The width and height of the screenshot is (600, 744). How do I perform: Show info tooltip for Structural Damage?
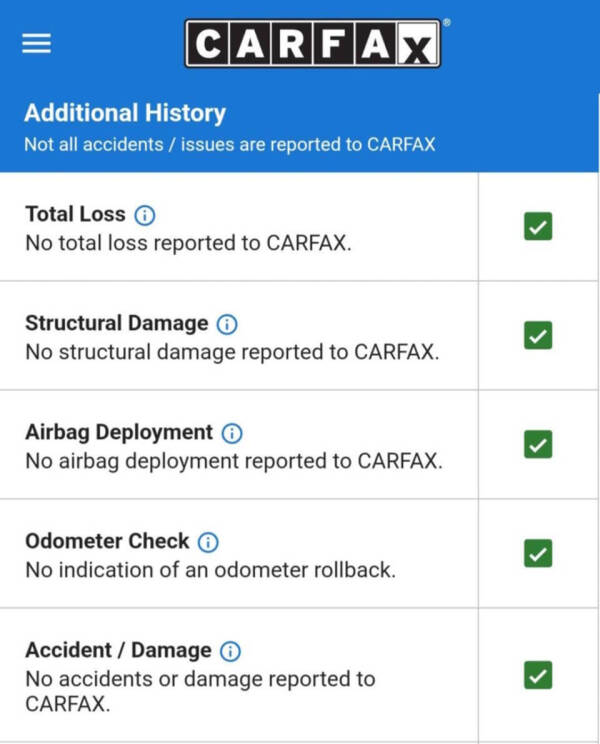(x=227, y=324)
